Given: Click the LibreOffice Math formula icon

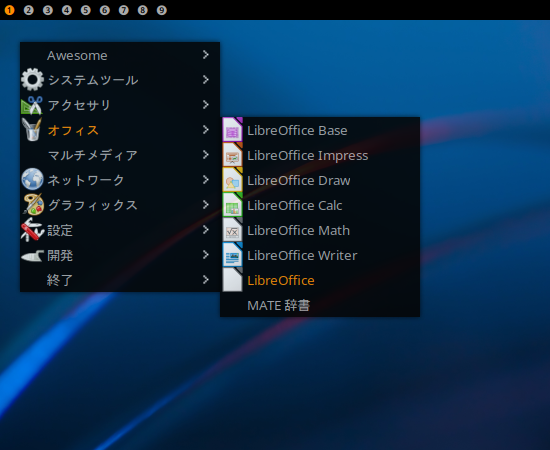Looking at the screenshot, I should (233, 230).
